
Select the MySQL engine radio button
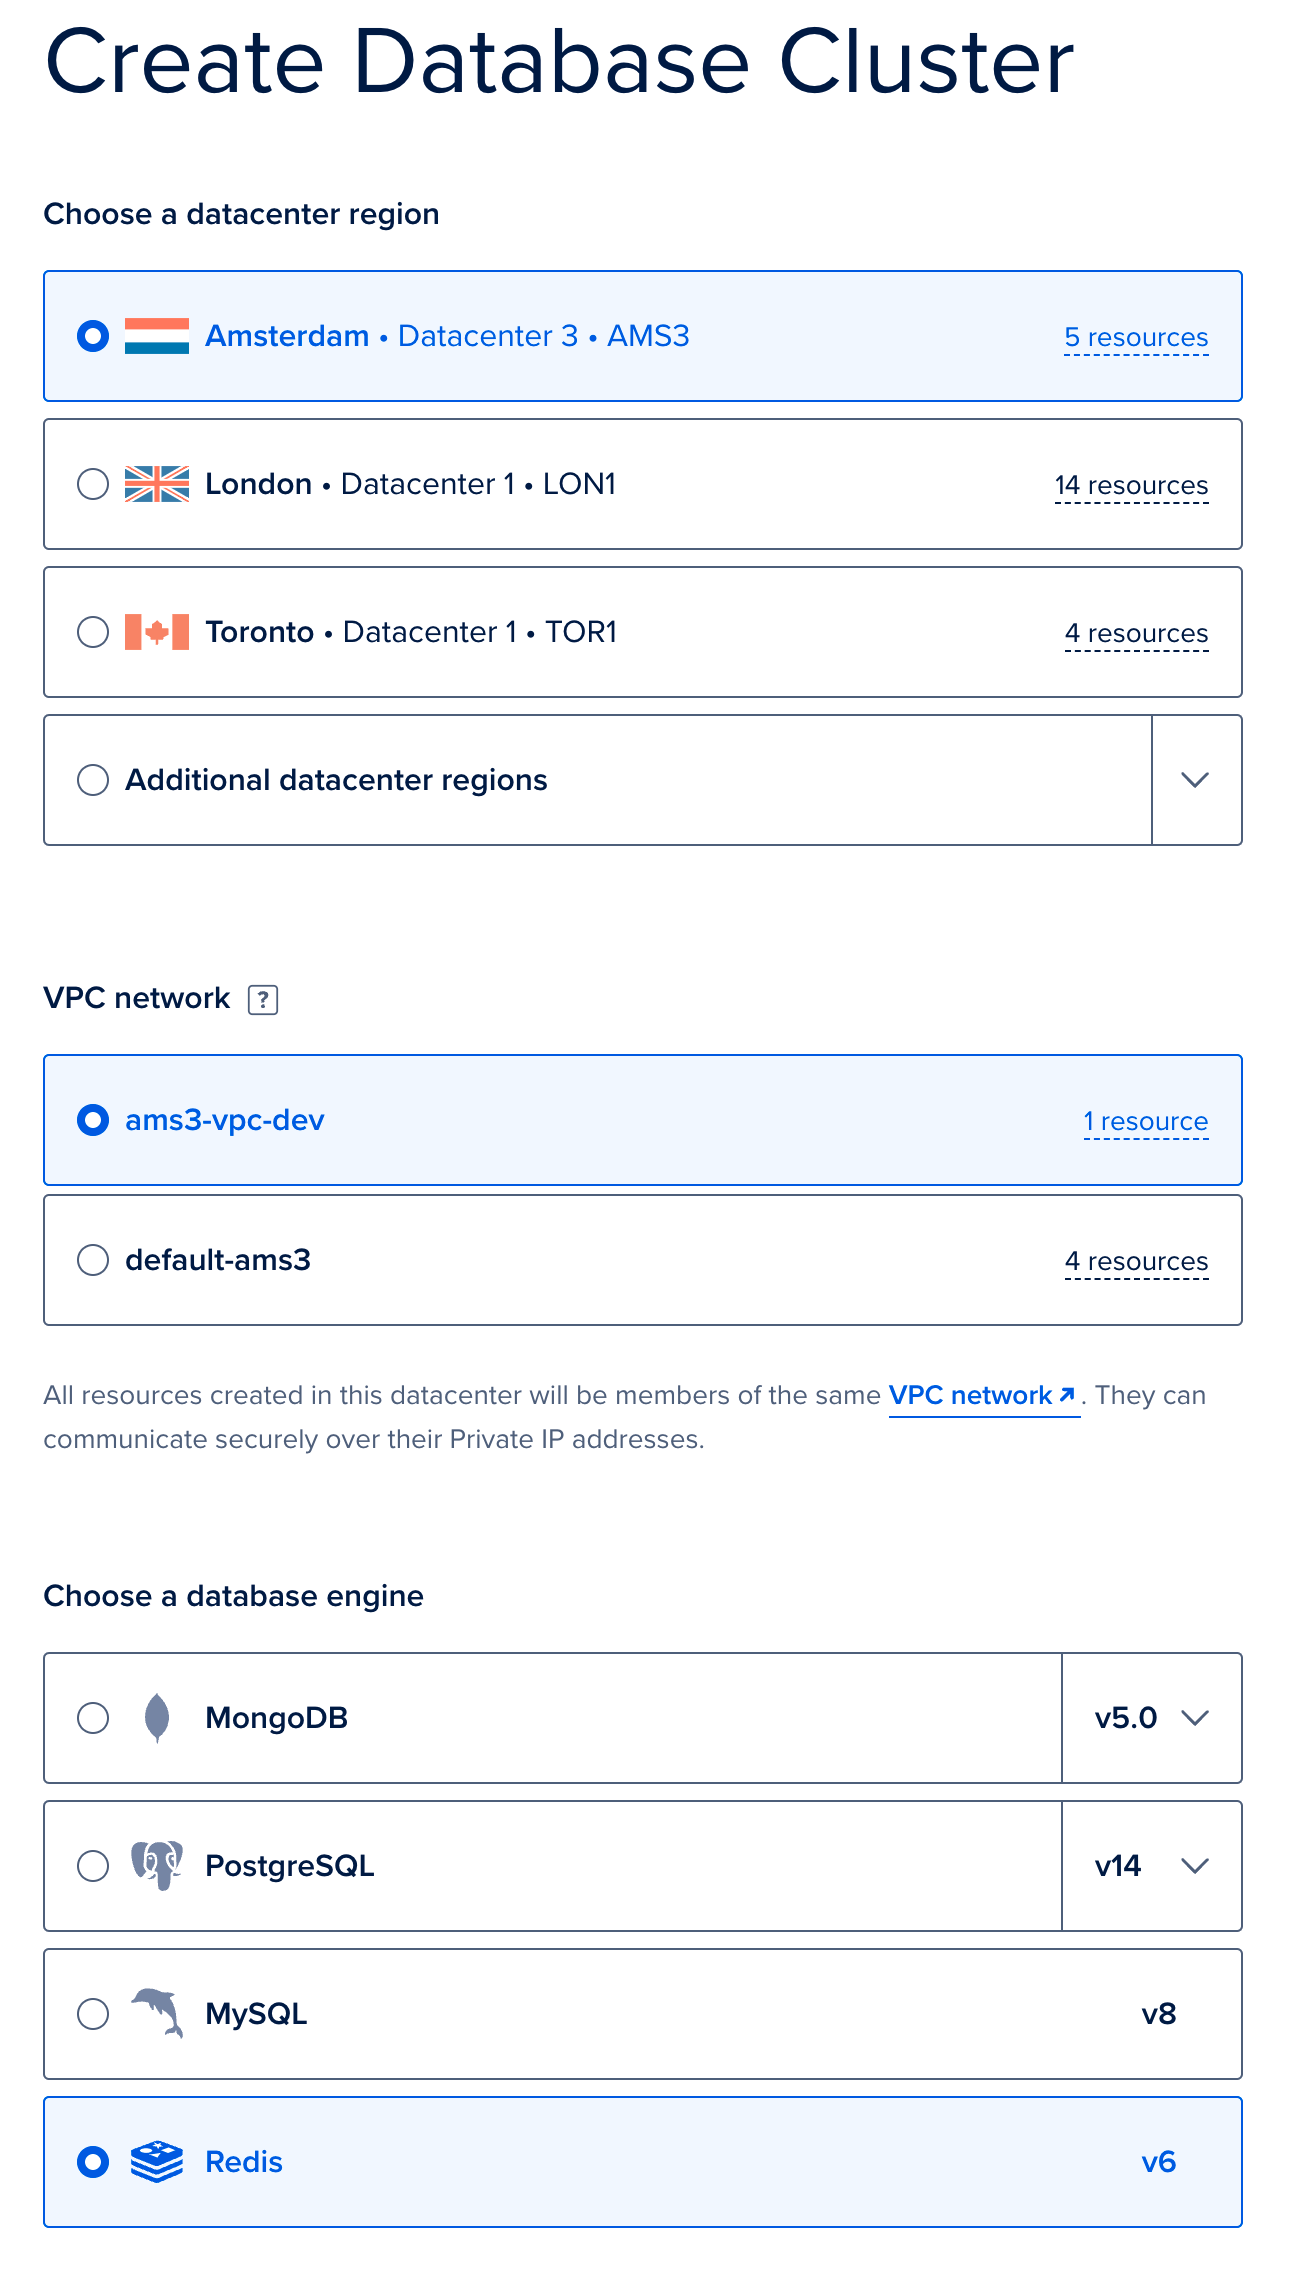click(x=93, y=2014)
